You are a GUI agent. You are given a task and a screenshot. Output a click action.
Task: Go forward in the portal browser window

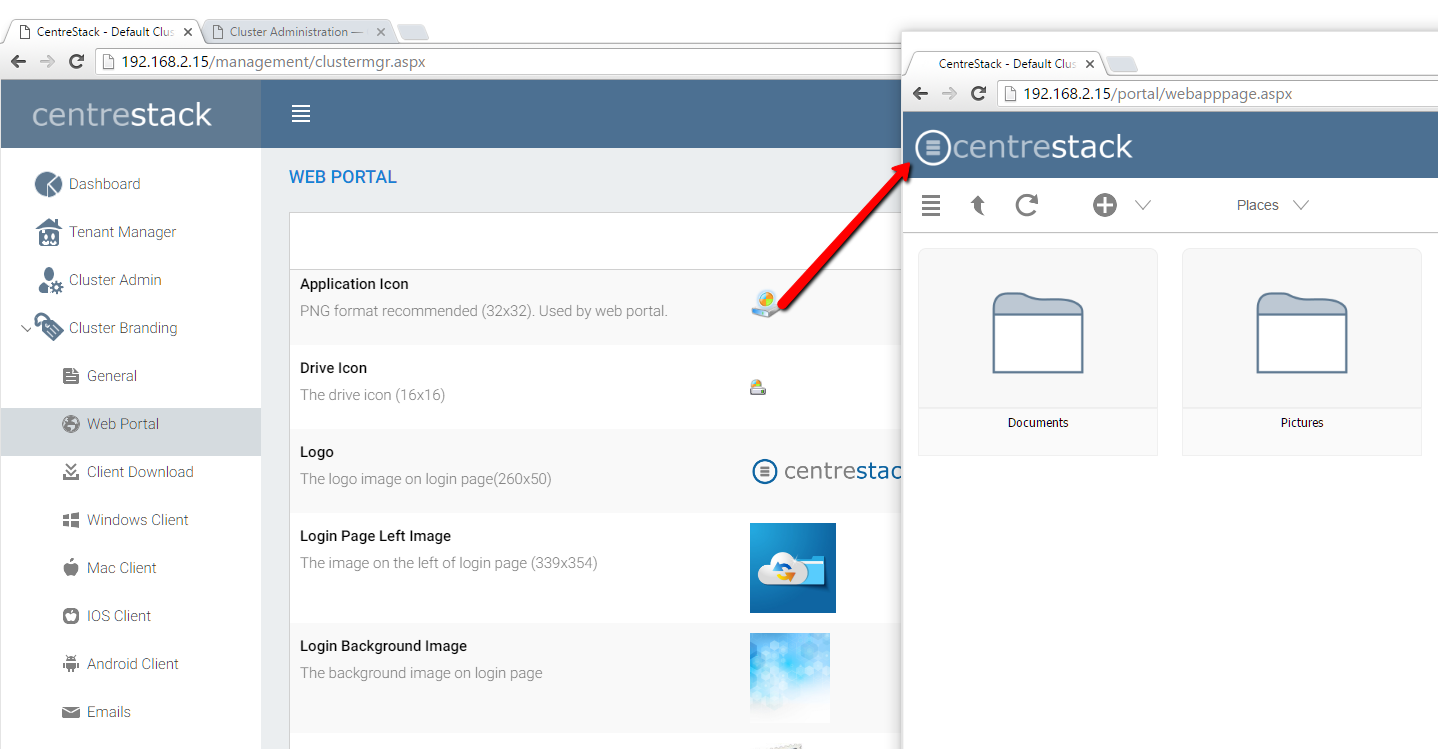pos(950,94)
